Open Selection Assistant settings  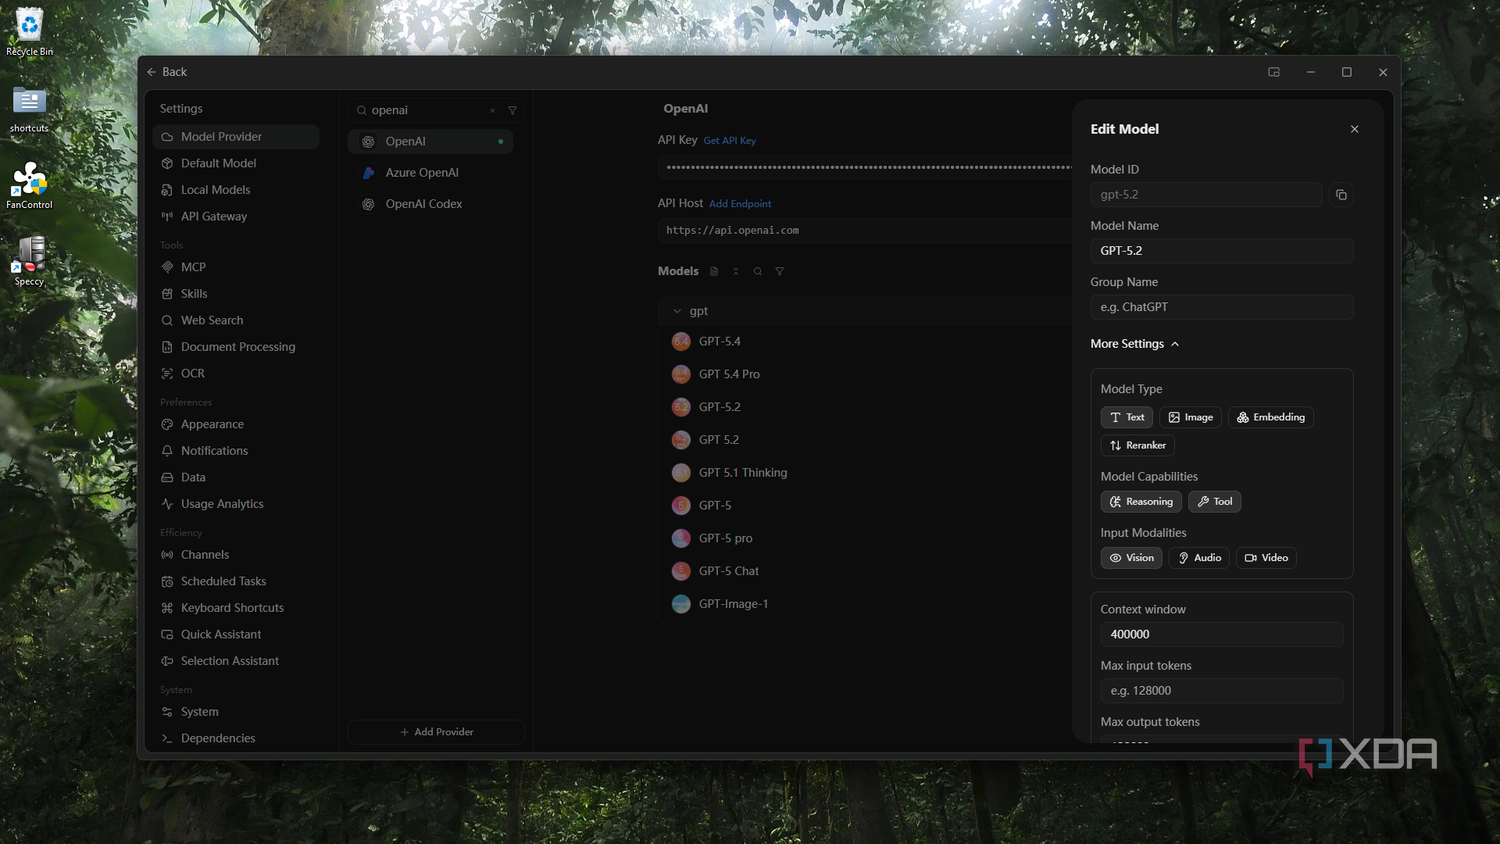(236, 661)
